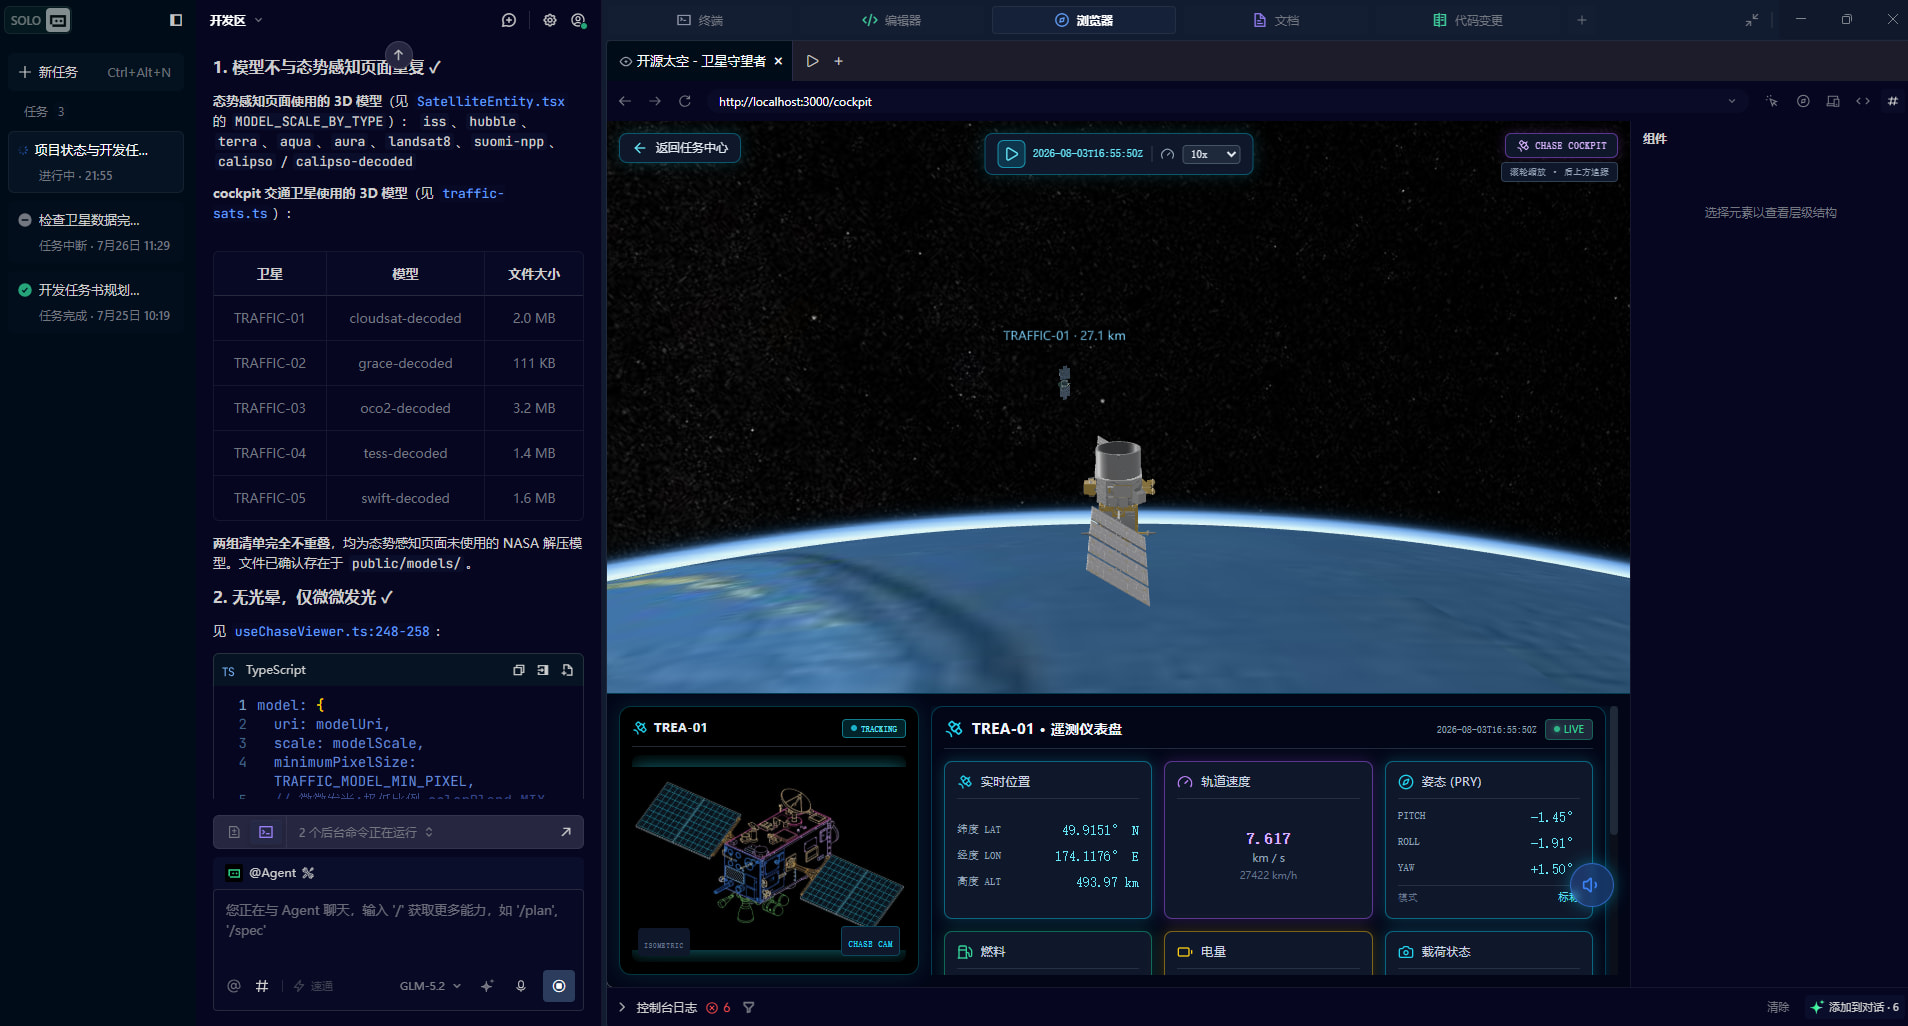
Task: Open the address bar history dropdown
Action: pos(1732,101)
